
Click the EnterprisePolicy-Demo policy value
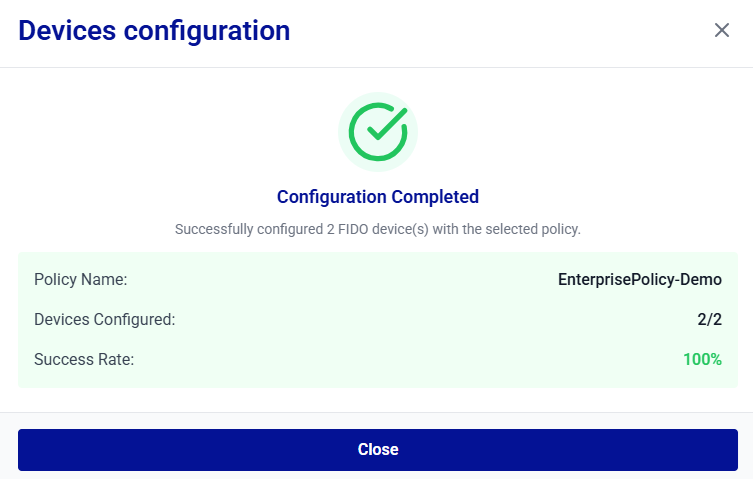pyautogui.click(x=639, y=280)
